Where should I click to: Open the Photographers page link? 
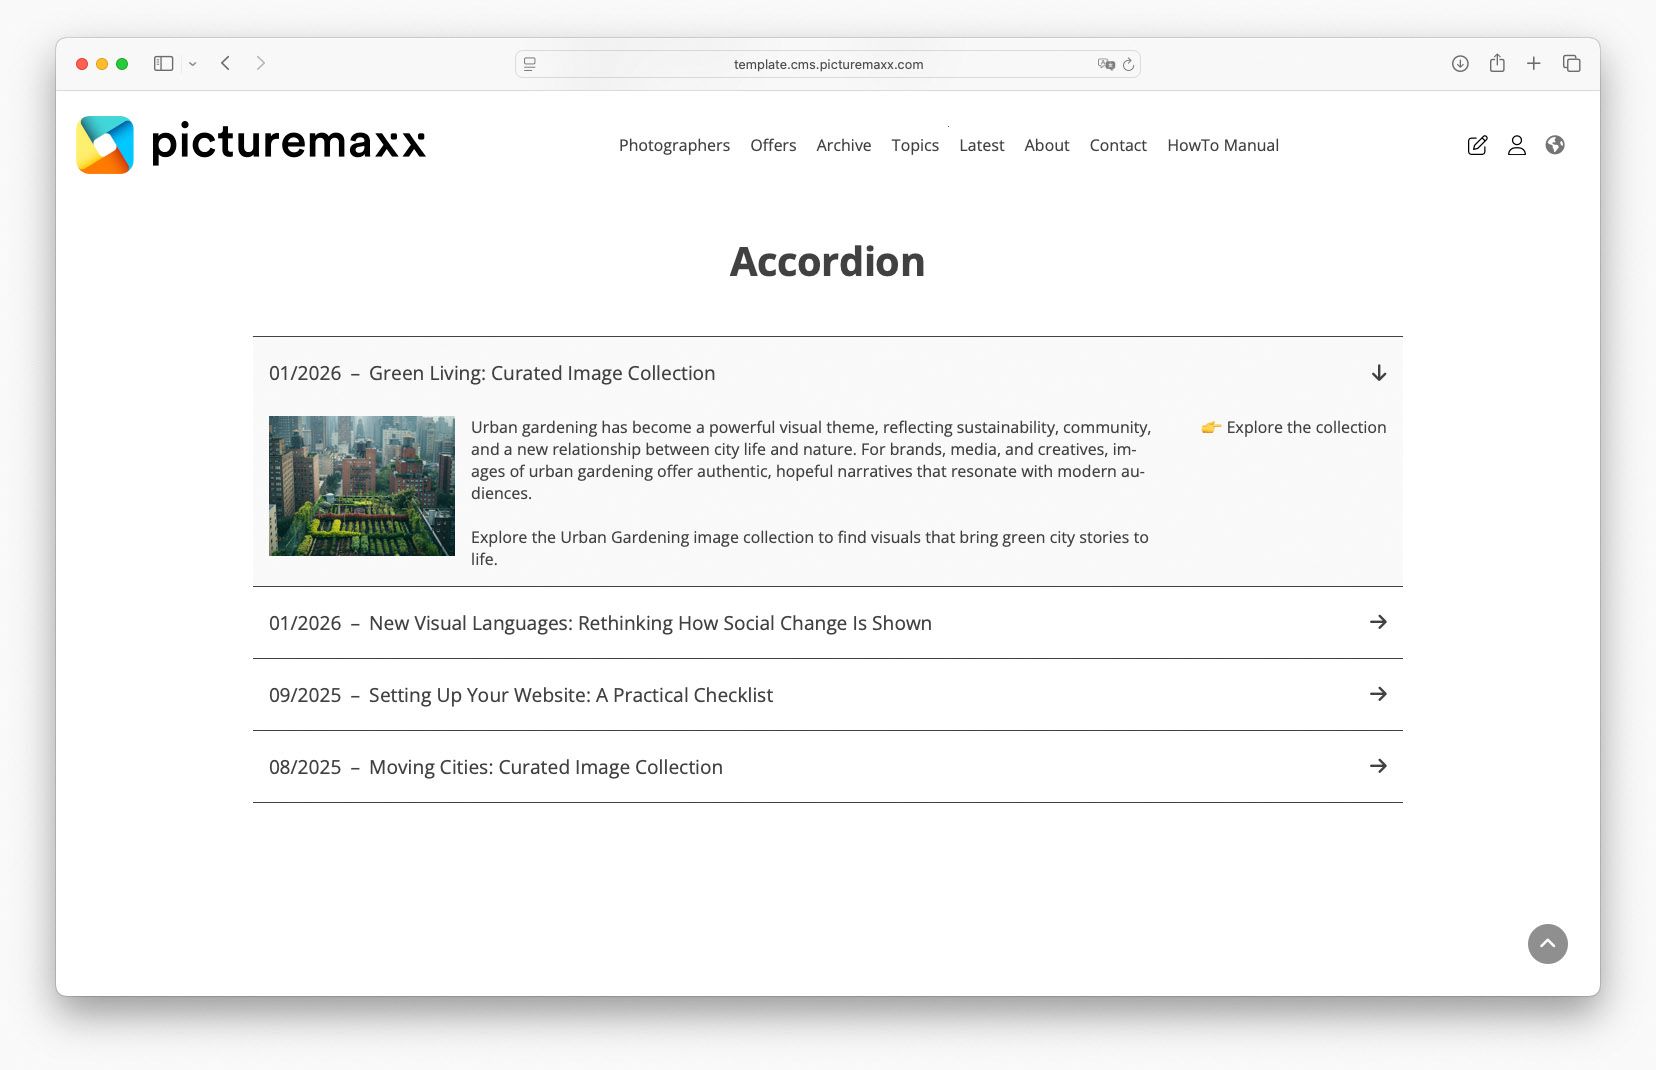point(674,145)
